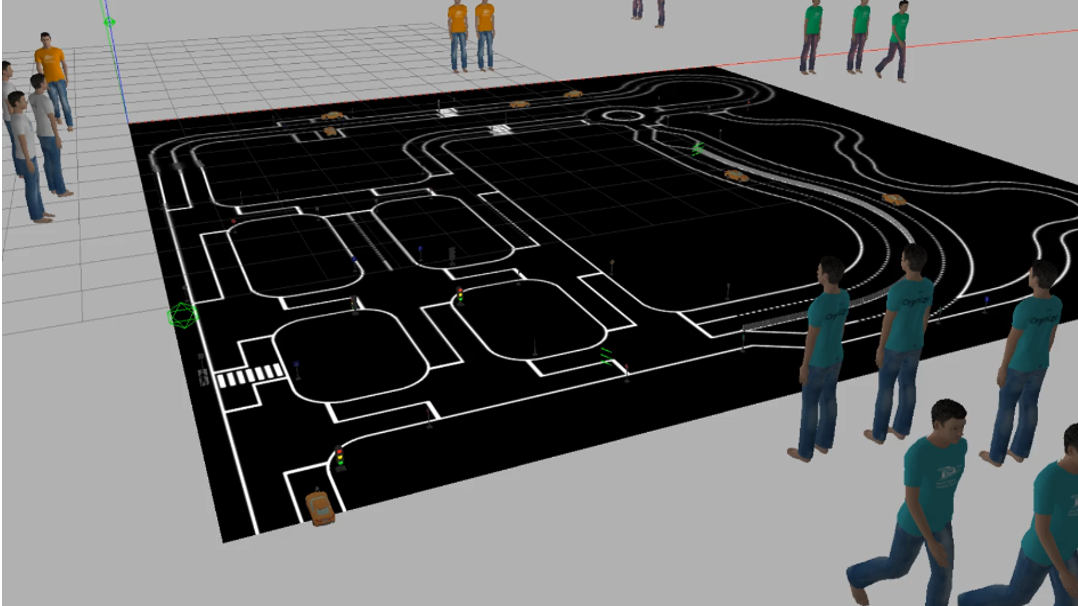Select the large zebra crosswalk on the track's left side
The width and height of the screenshot is (1078, 606).
pyautogui.click(x=250, y=376)
